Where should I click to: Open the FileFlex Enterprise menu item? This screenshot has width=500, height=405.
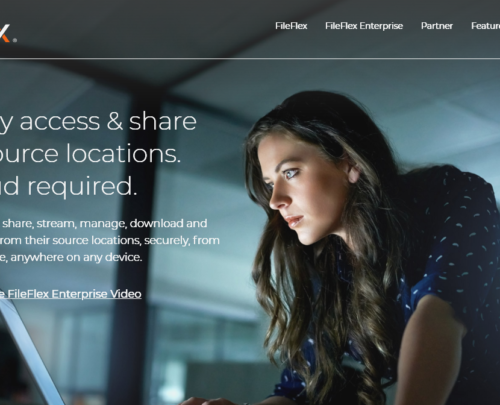coord(364,26)
